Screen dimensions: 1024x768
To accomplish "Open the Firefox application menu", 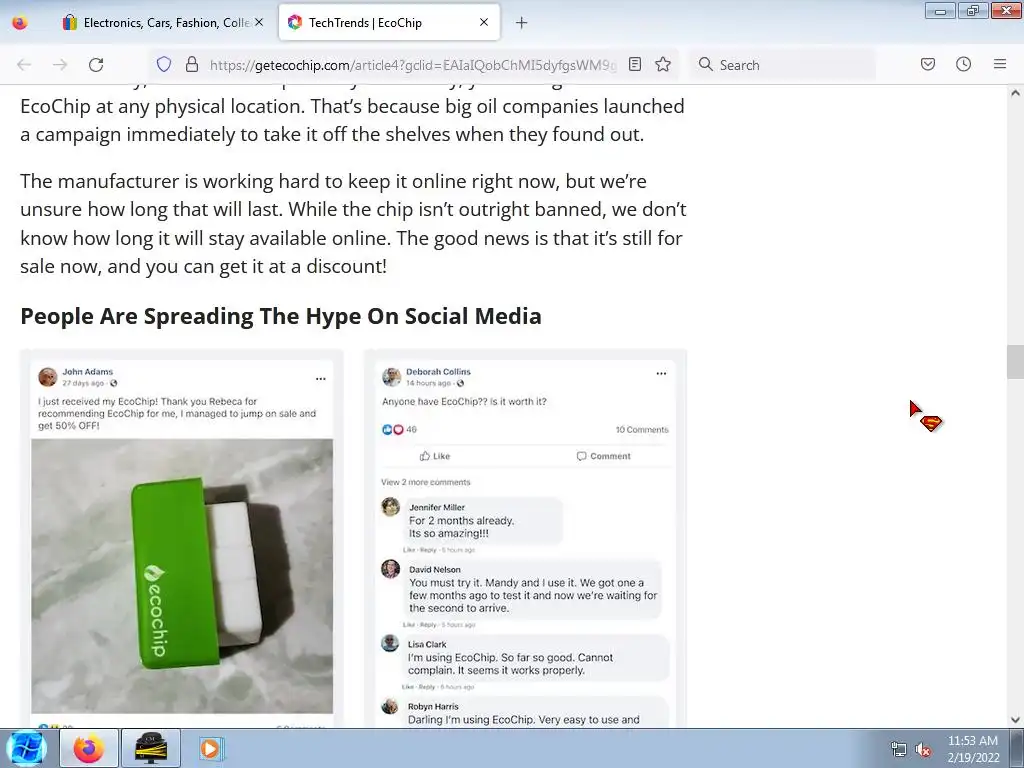I will [x=1000, y=64].
